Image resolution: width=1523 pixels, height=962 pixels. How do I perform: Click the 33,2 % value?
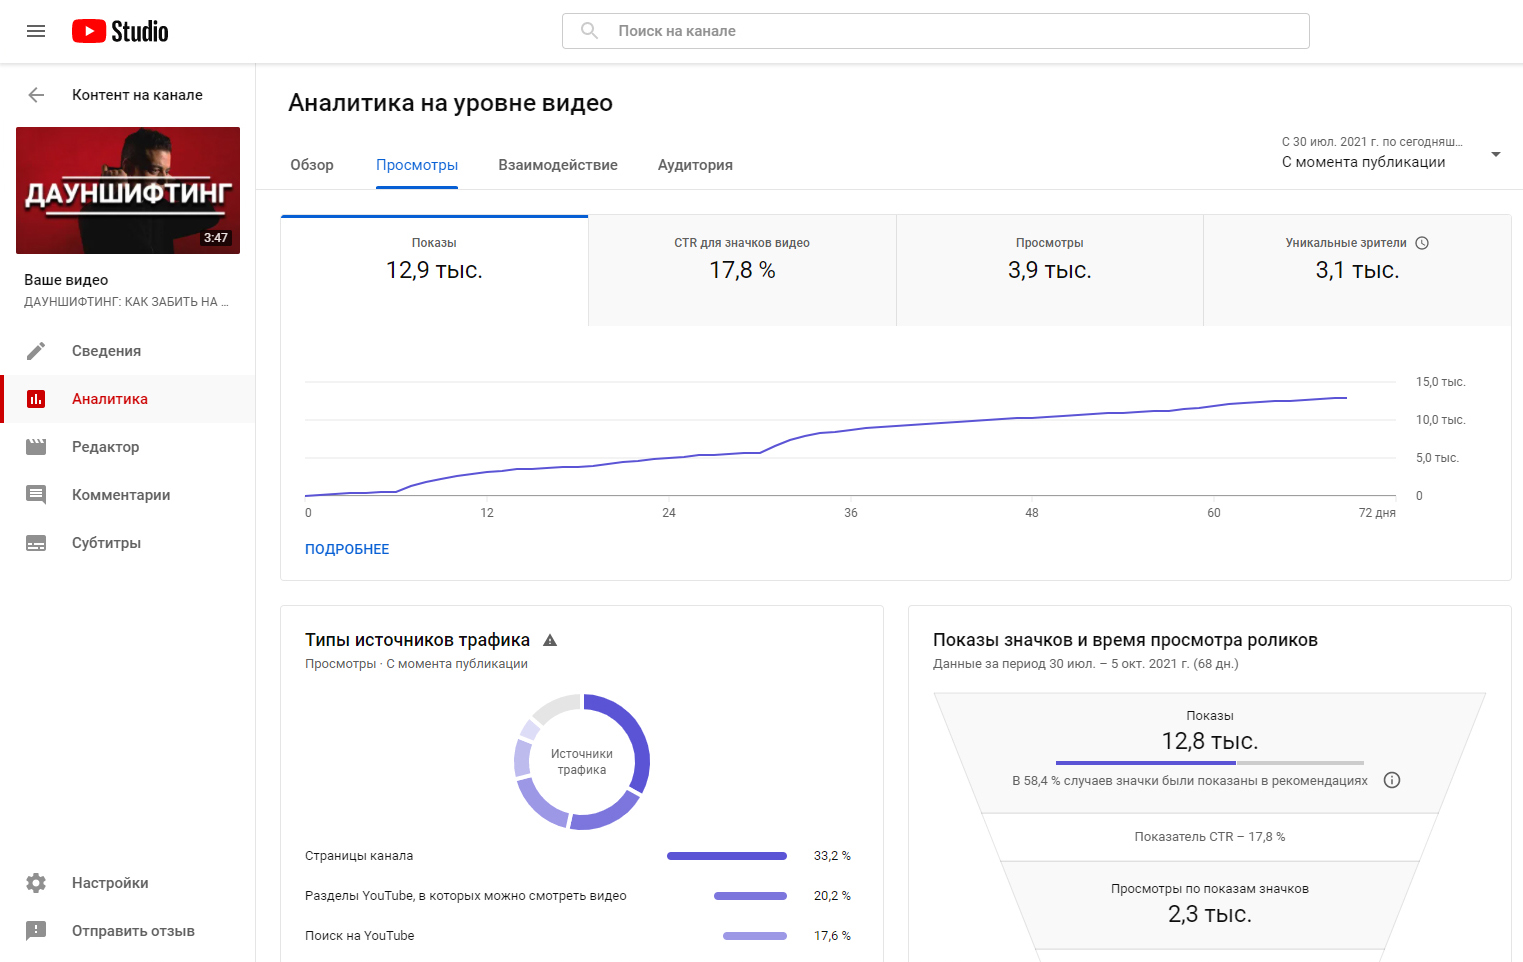tap(832, 856)
